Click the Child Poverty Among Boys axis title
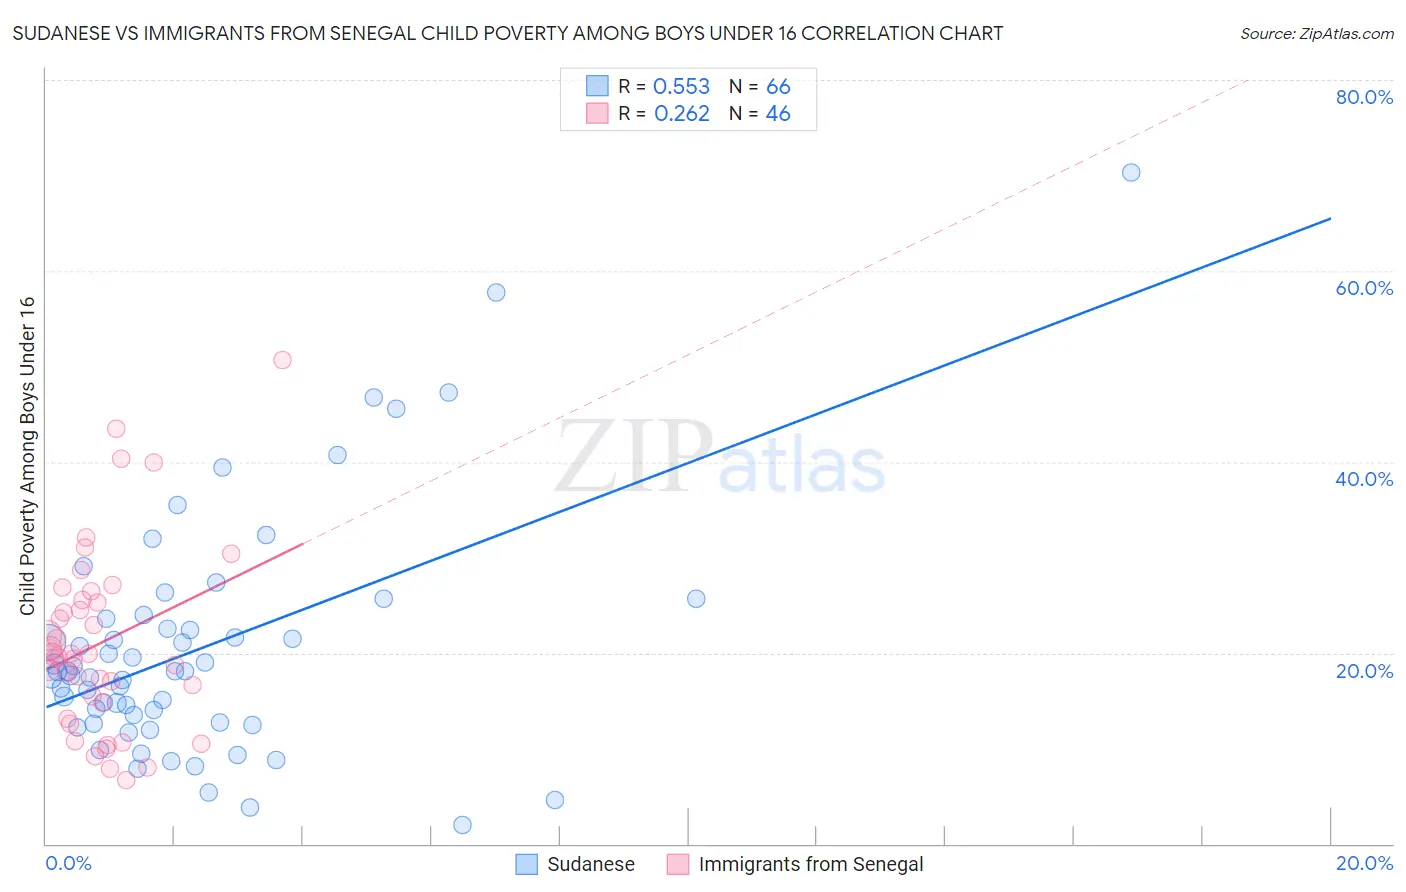This screenshot has width=1406, height=892. (x=27, y=456)
